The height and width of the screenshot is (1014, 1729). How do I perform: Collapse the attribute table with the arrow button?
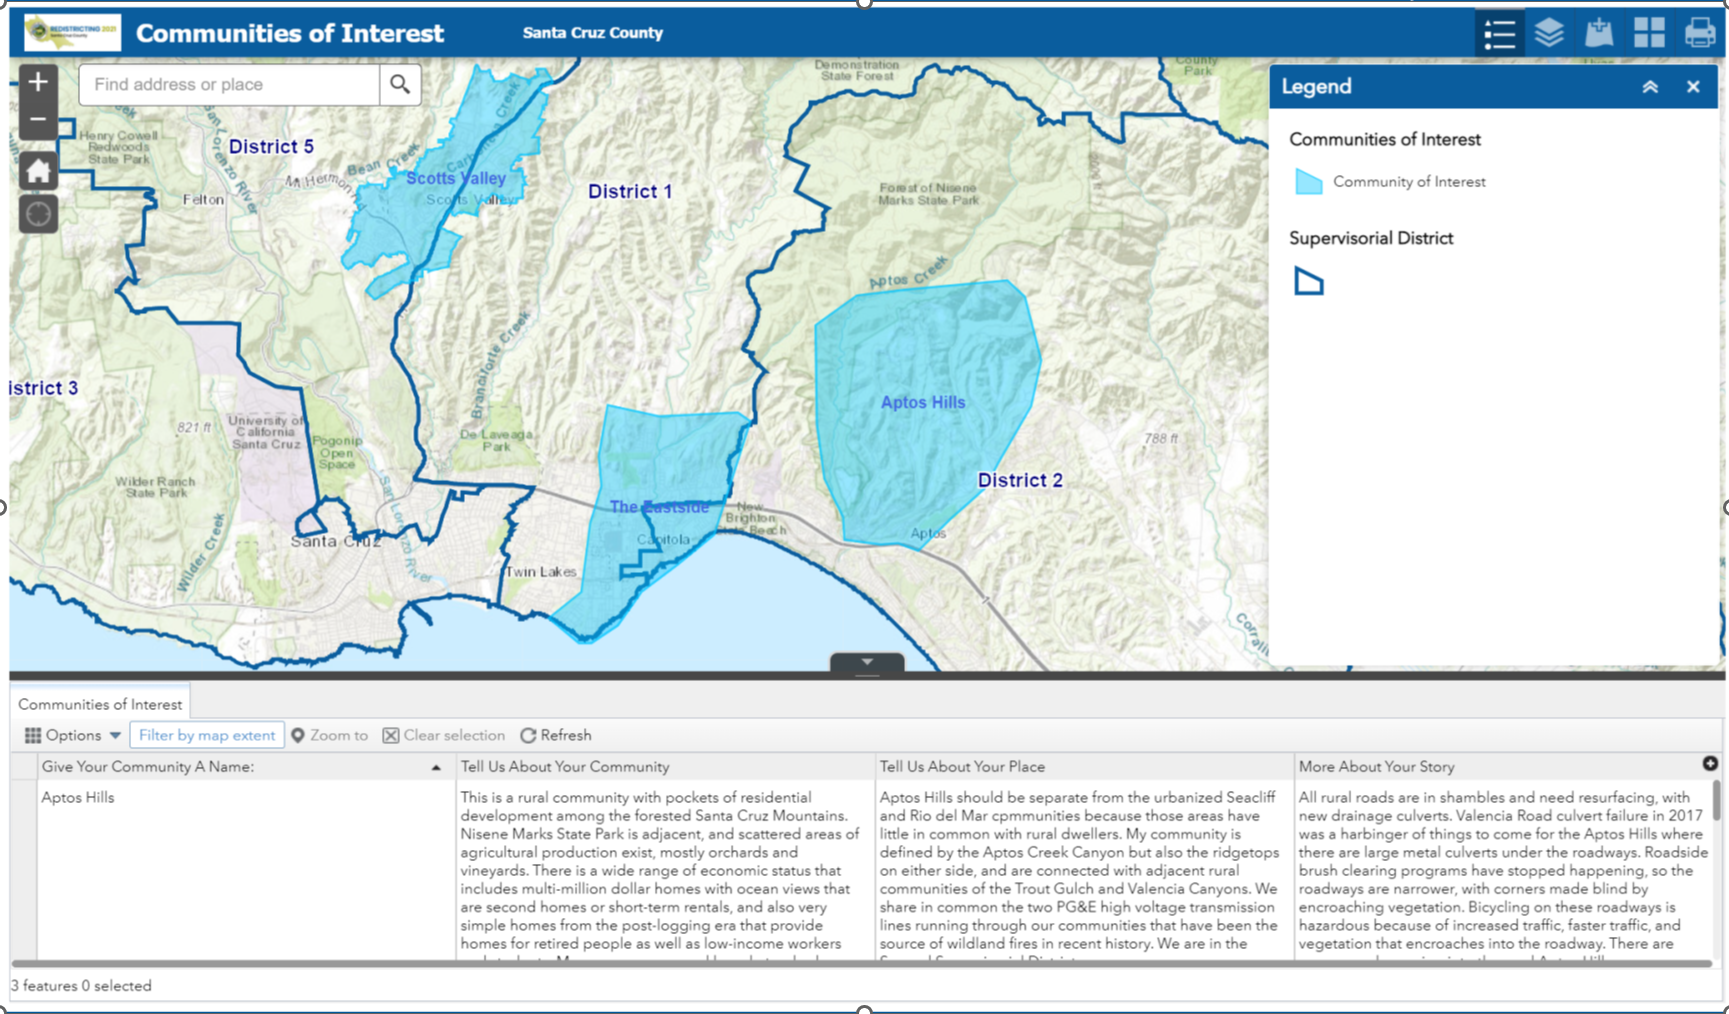coord(866,661)
